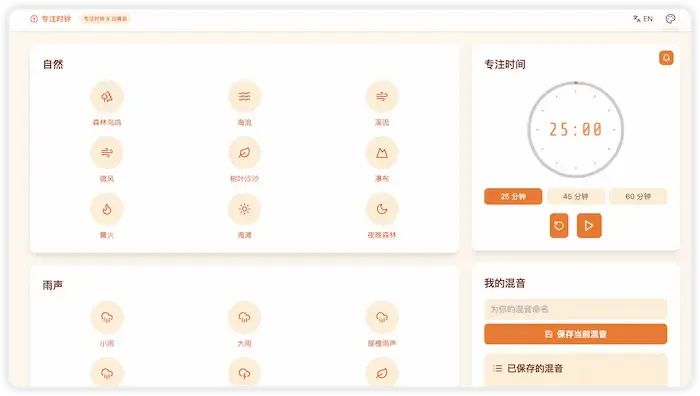Screen dimensions: 700x396
Task: Toggle the 夜晚森林 moon icon
Action: [382, 209]
